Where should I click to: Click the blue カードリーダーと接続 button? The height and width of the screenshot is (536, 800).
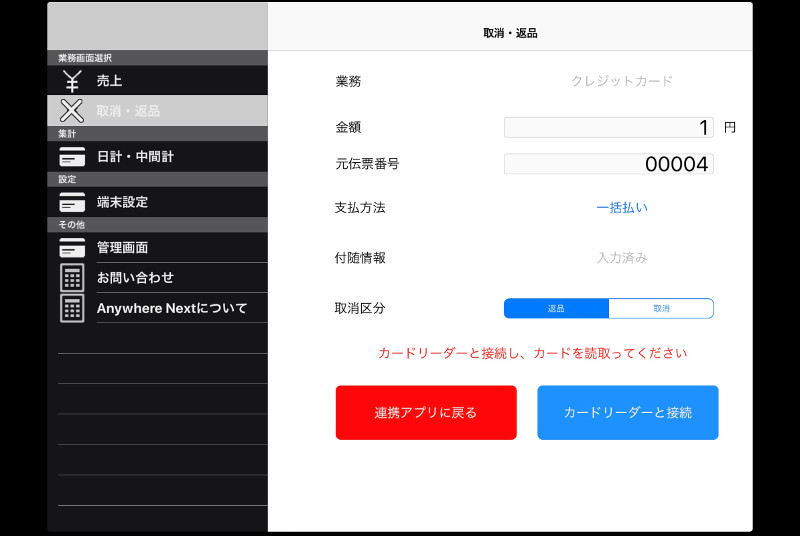tap(628, 413)
